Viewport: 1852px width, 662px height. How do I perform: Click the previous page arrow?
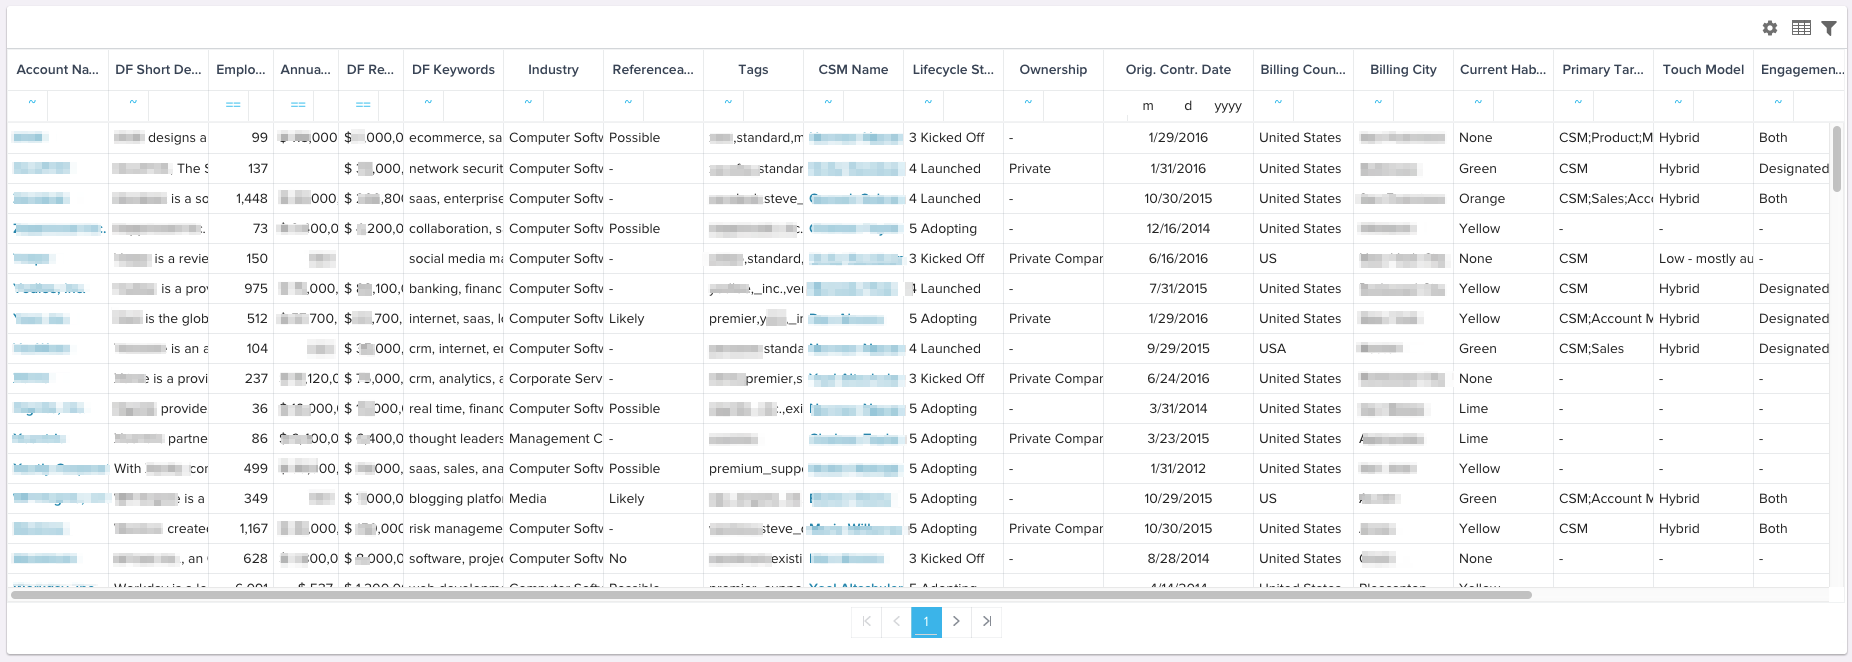click(896, 622)
